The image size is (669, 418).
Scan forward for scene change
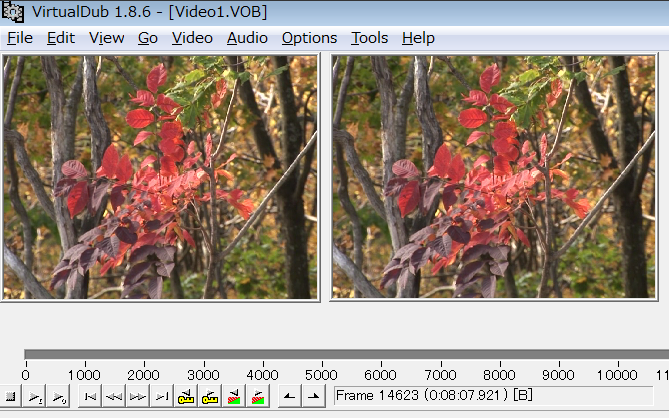pos(258,397)
